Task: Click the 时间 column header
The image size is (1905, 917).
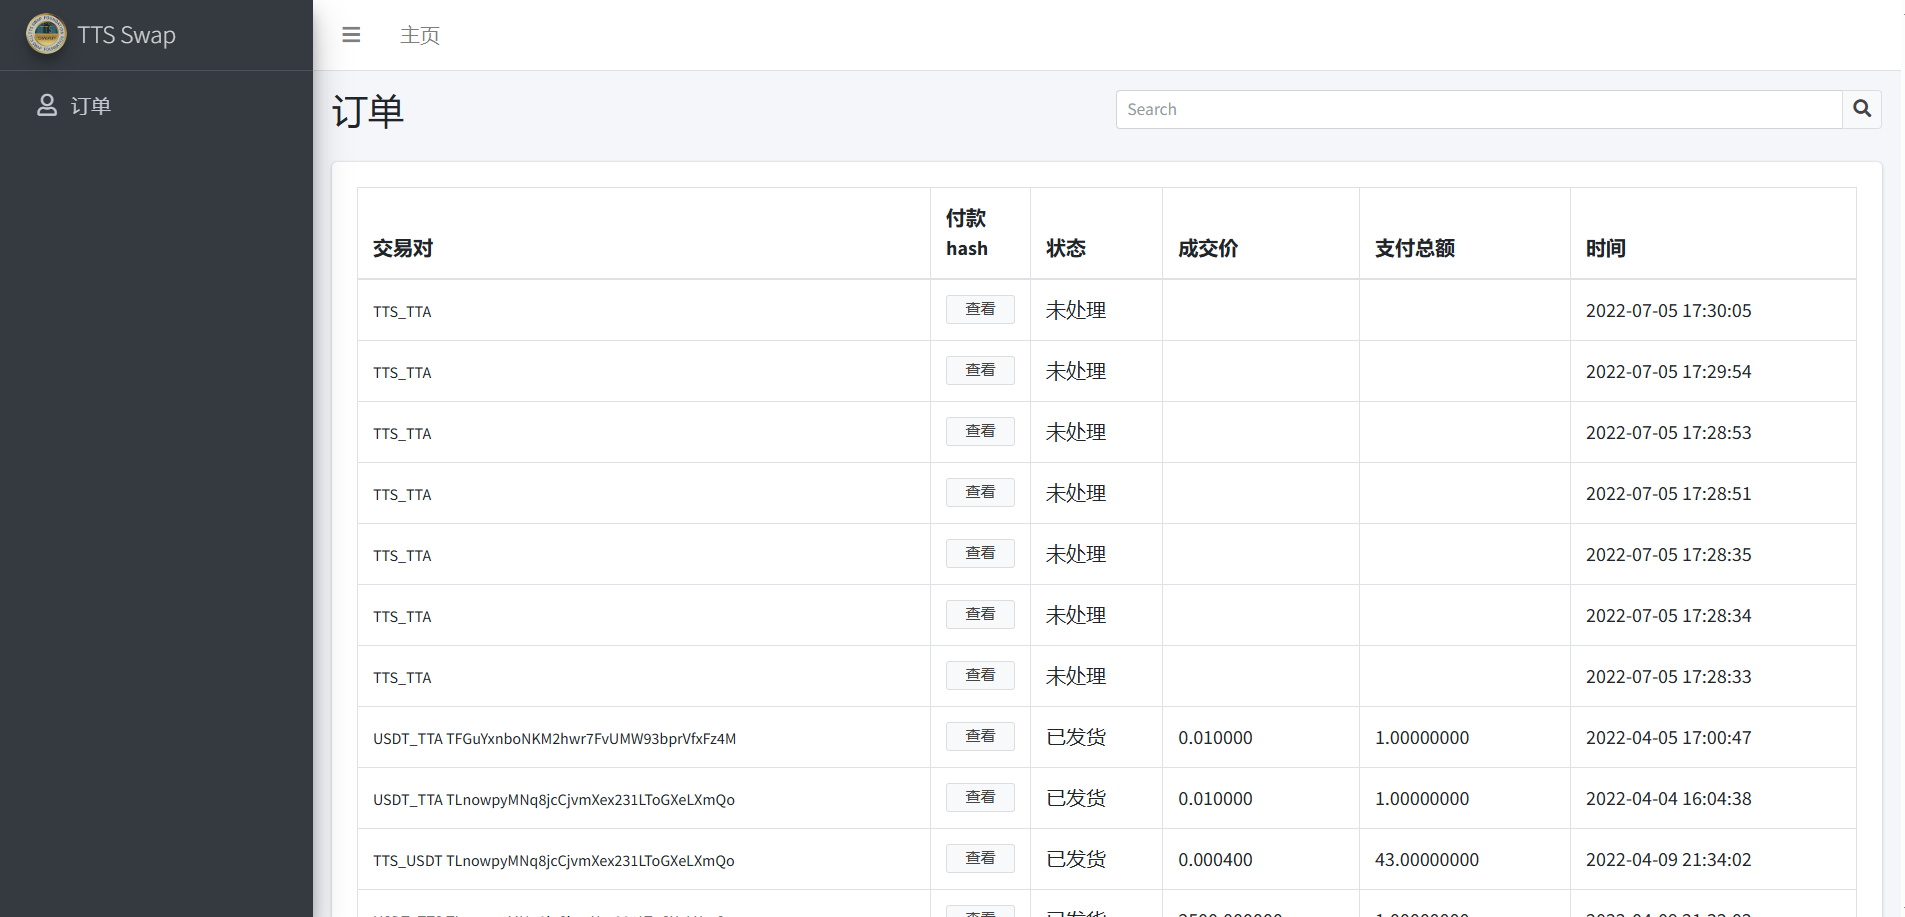Action: 1605,248
